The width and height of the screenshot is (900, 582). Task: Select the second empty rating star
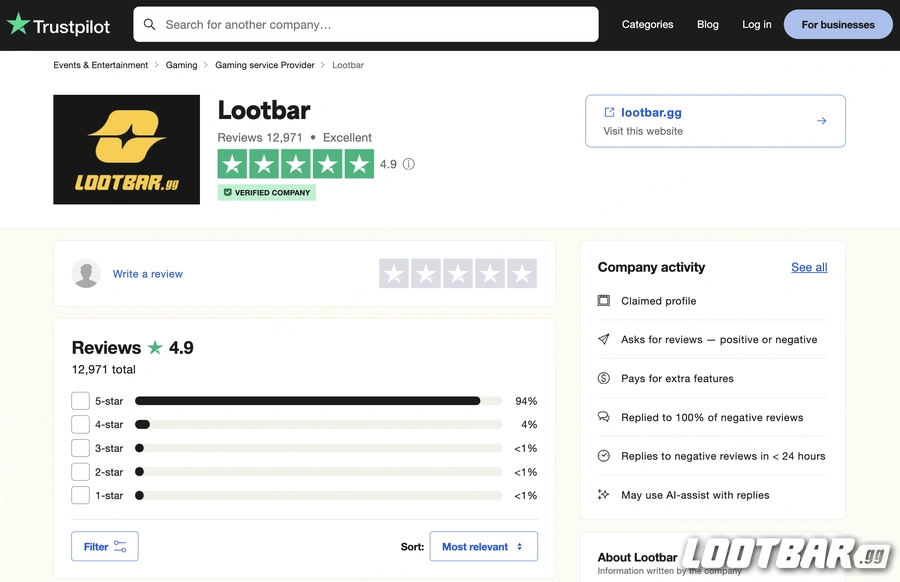pos(426,273)
